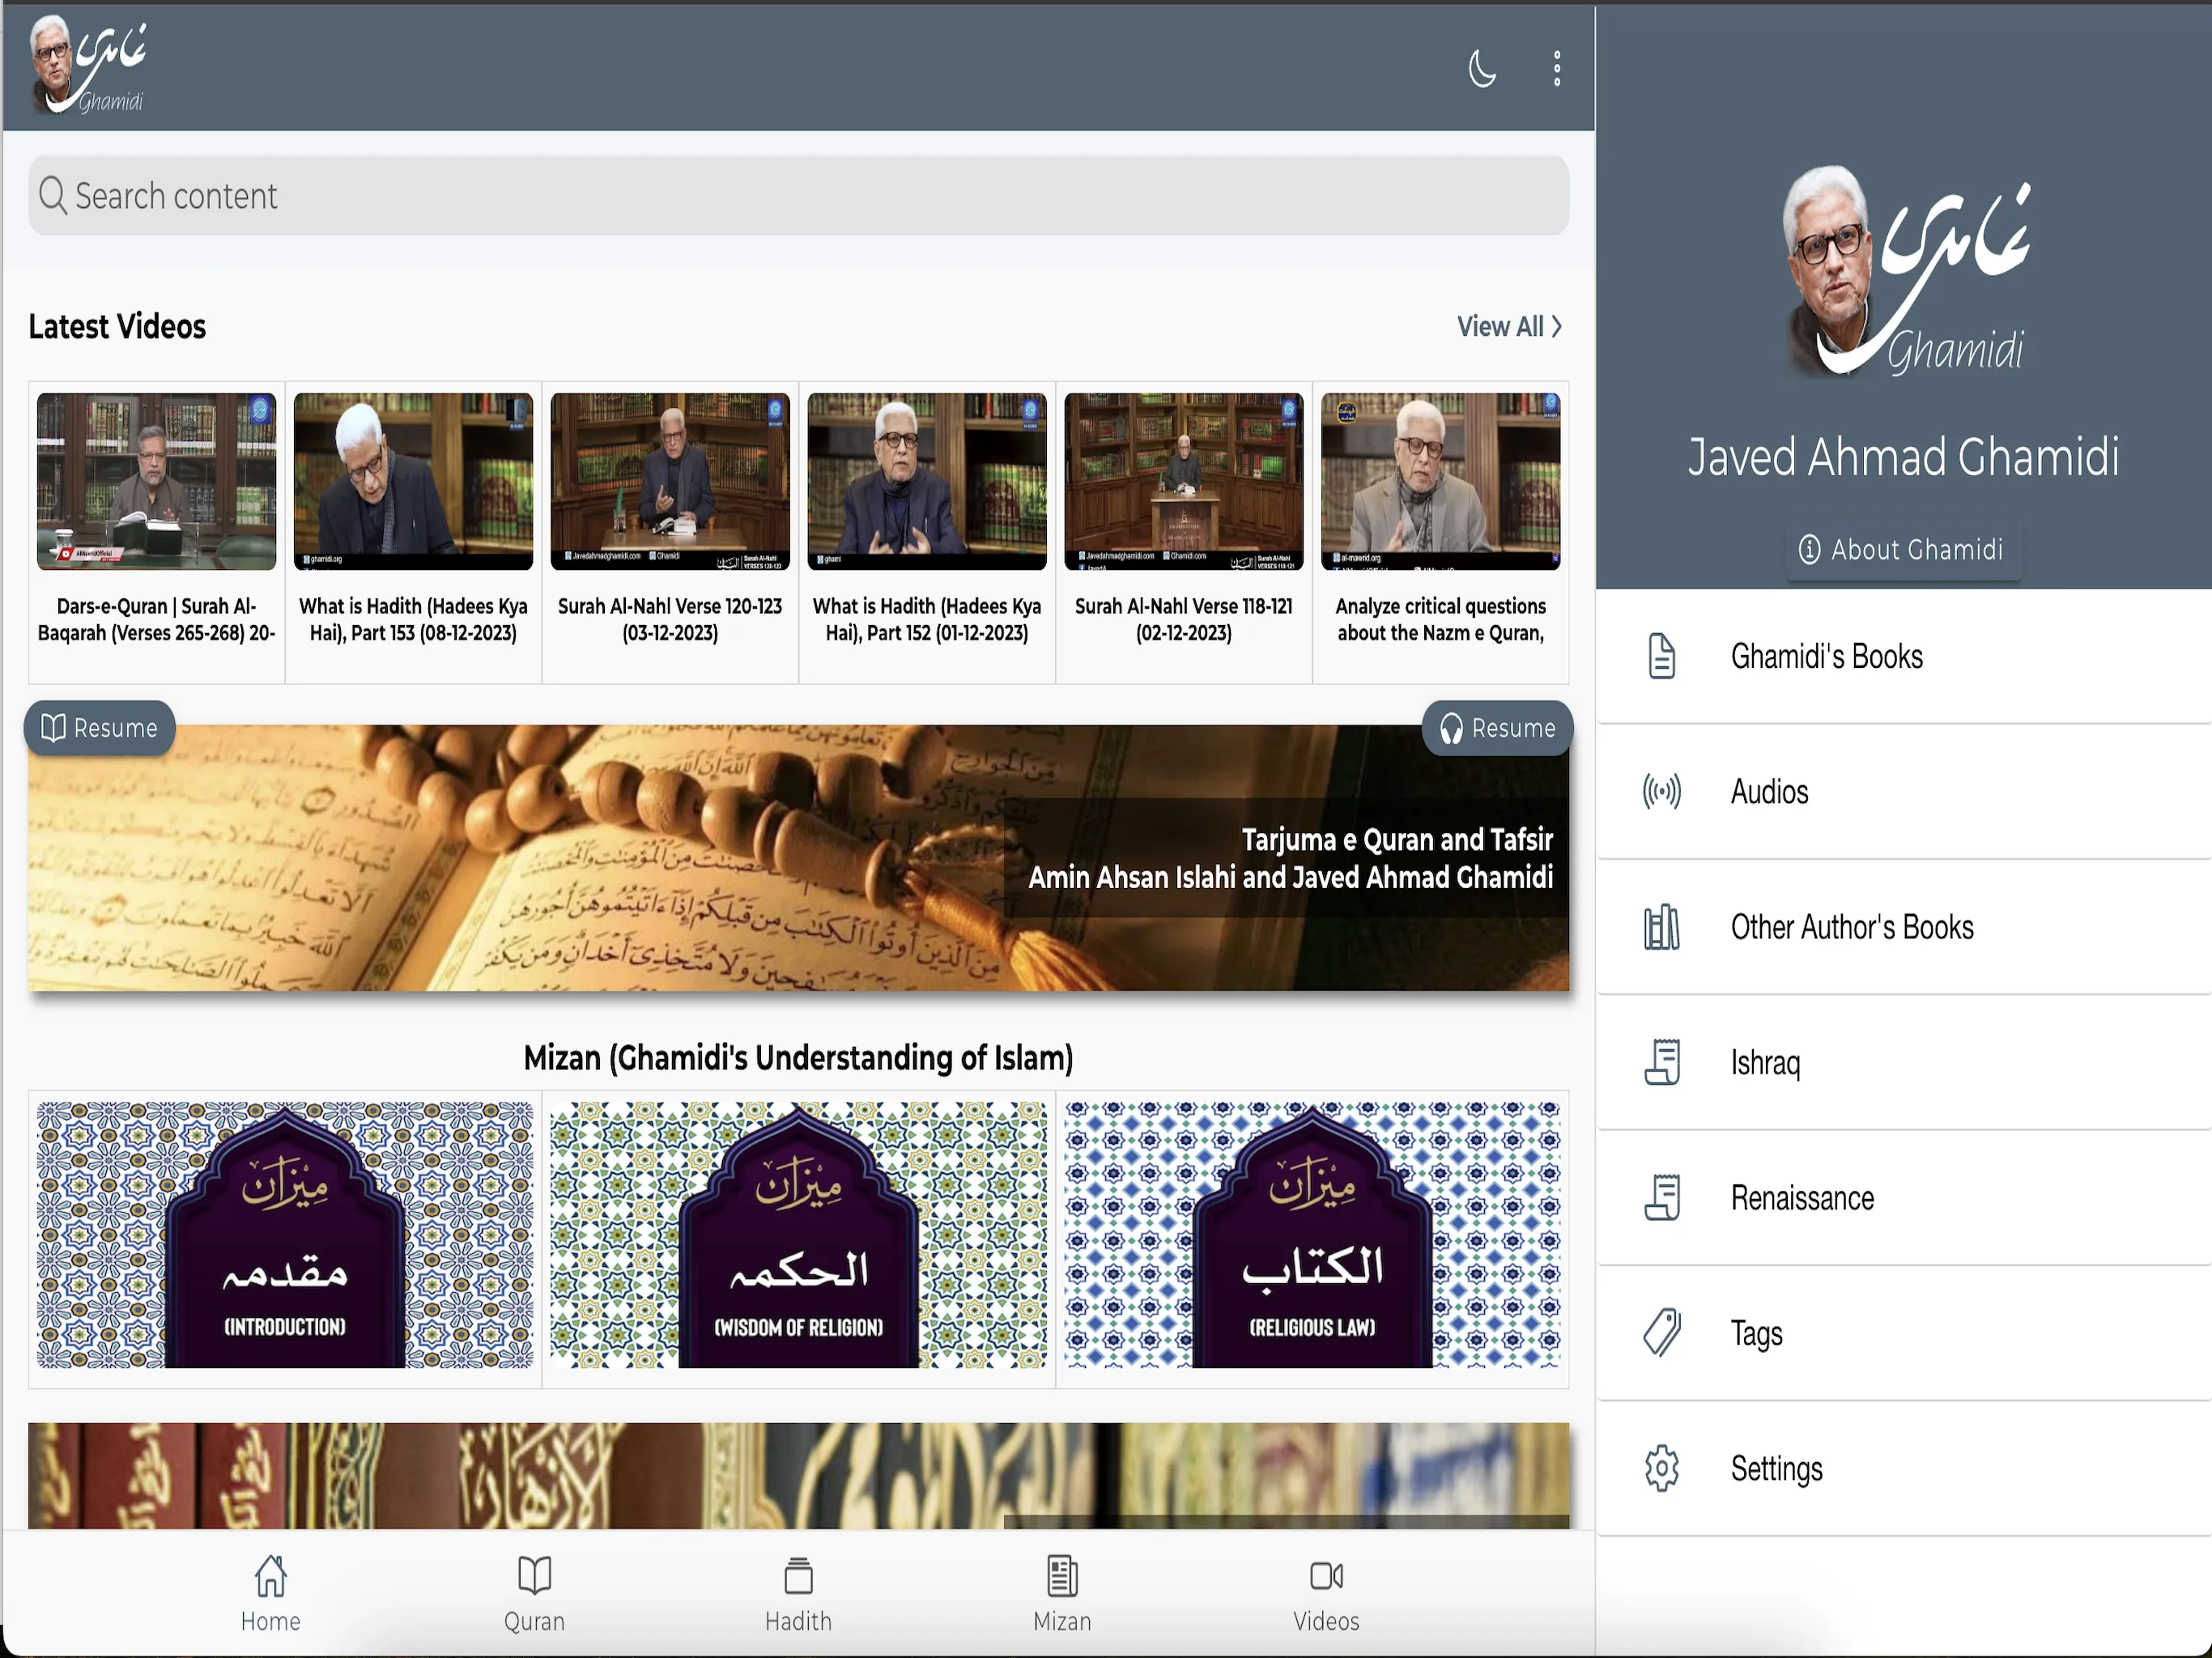Open the Ishraq sidebar icon
The height and width of the screenshot is (1658, 2212).
(x=1663, y=1064)
